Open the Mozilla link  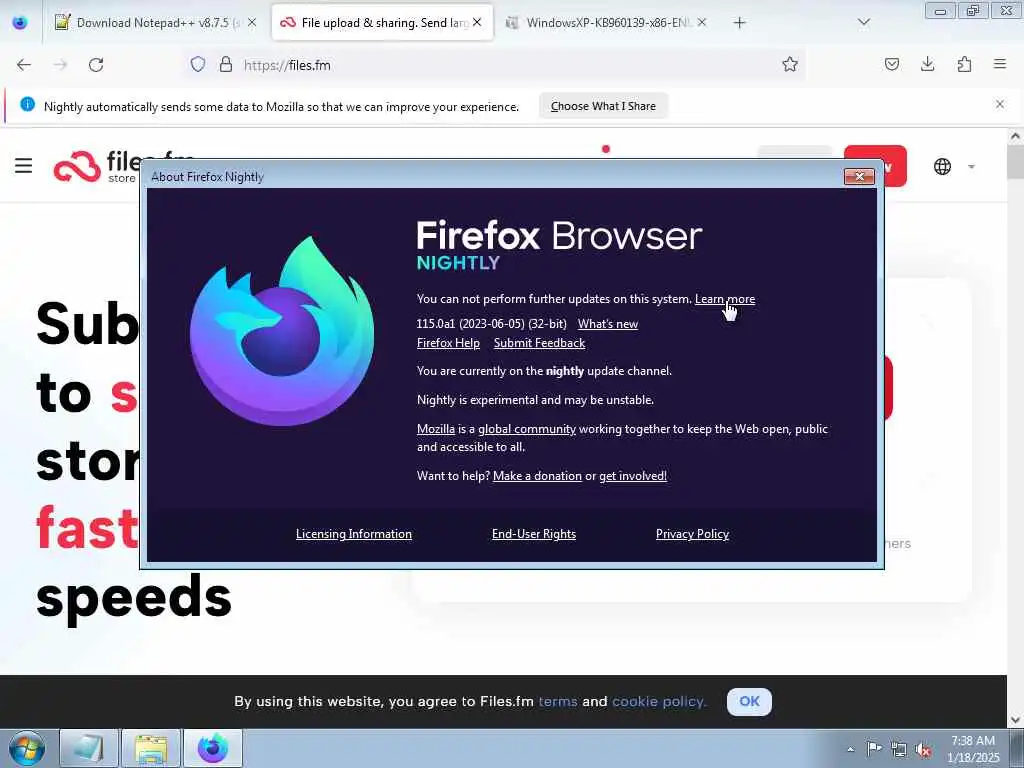436,429
